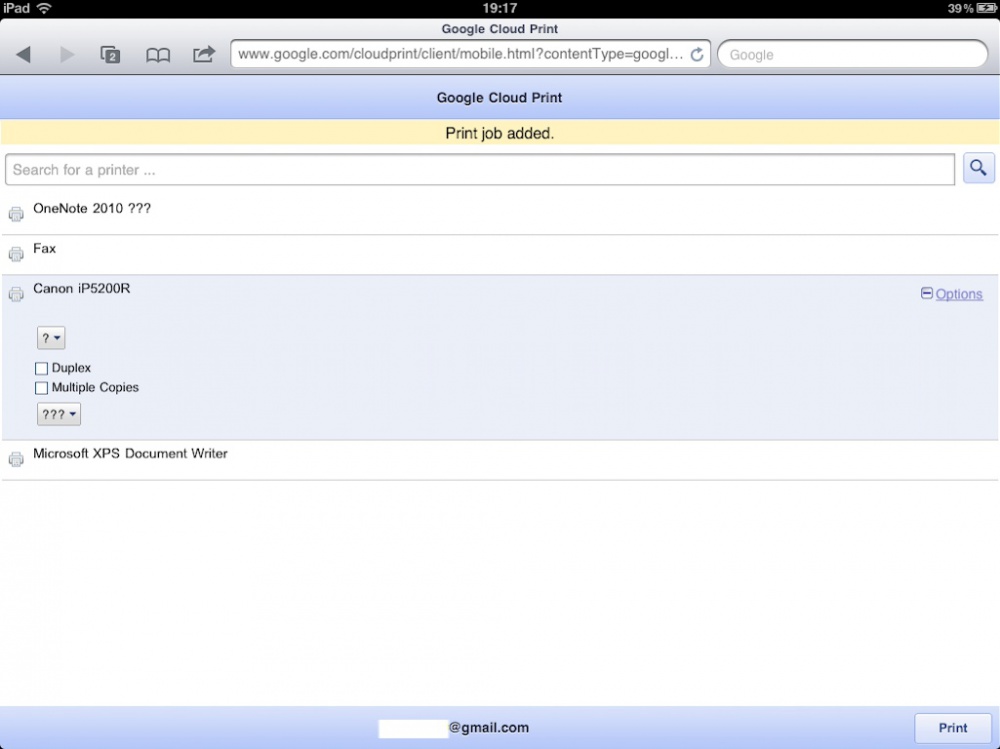Viewport: 1000px width, 749px height.
Task: Open the '?' dropdown above Duplex
Action: pos(51,338)
